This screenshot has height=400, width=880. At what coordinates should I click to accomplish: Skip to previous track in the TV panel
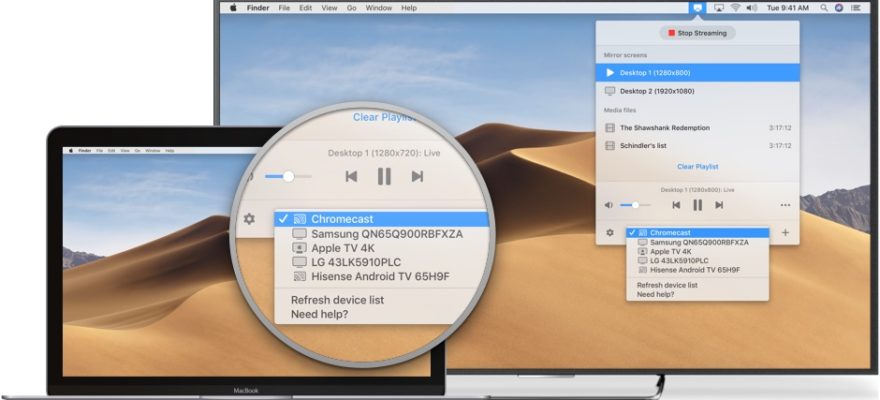676,205
